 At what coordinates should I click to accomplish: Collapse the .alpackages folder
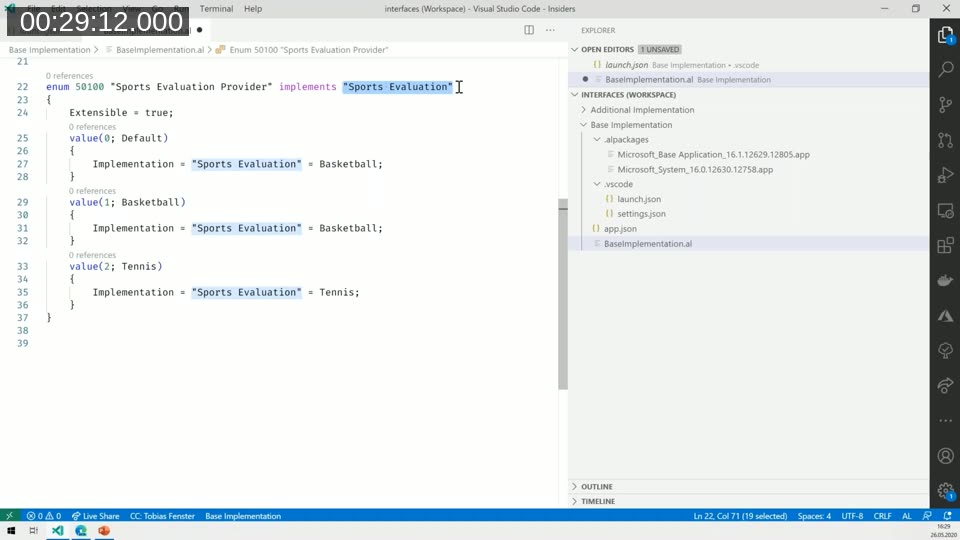tap(597, 140)
